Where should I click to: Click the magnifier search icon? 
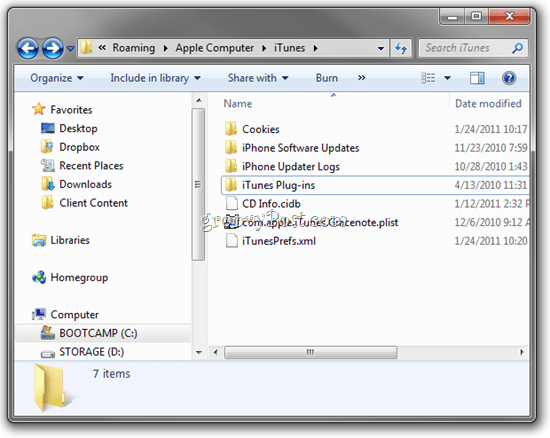click(518, 48)
